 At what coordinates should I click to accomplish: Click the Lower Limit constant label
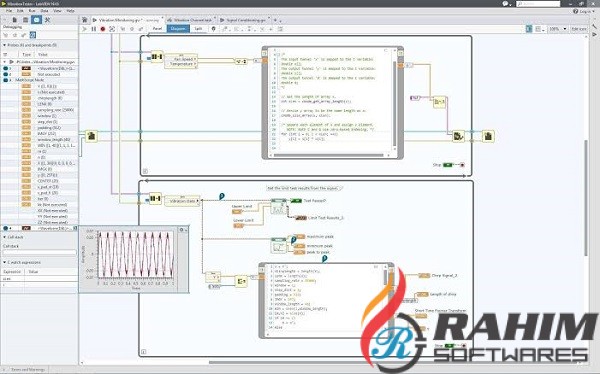pos(244,220)
